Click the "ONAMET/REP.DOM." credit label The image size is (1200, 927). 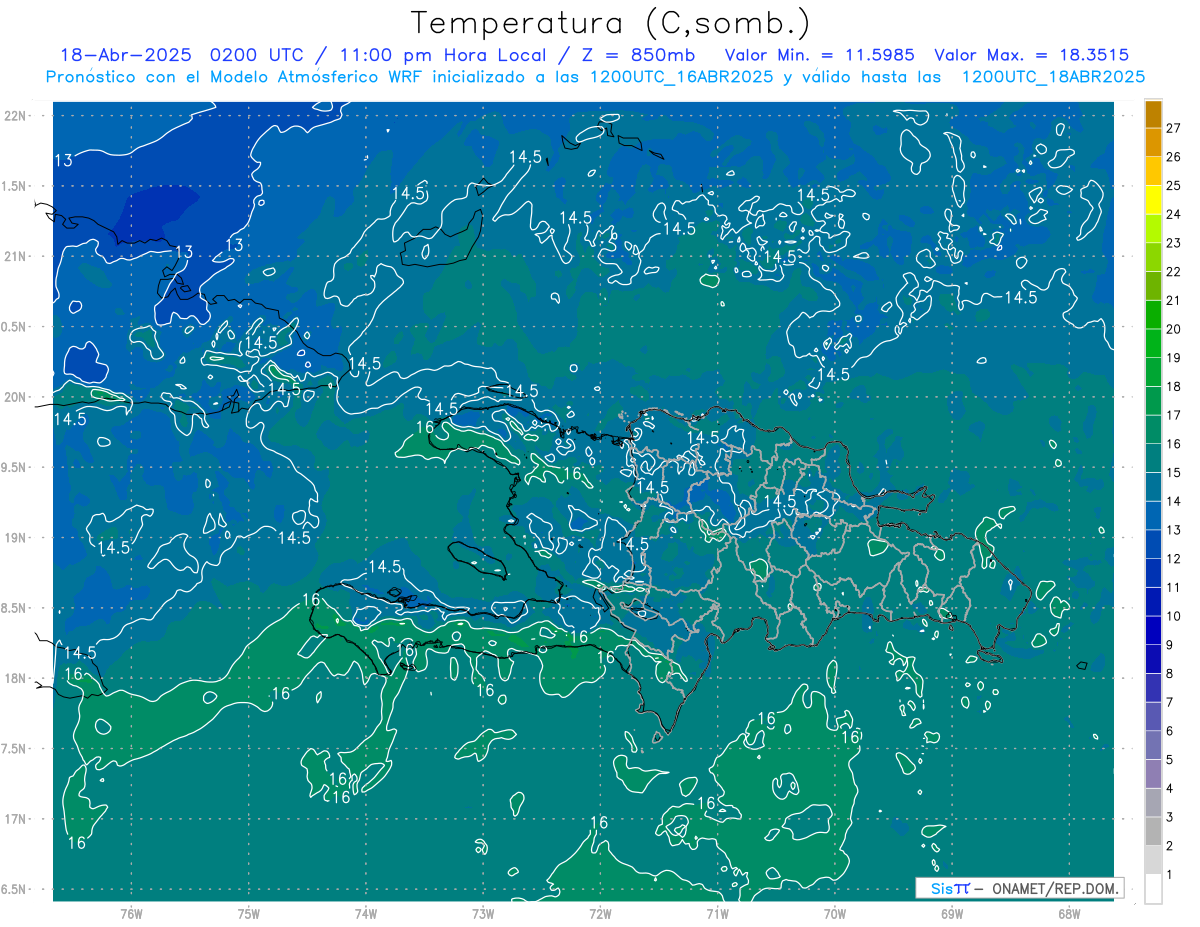1054,888
